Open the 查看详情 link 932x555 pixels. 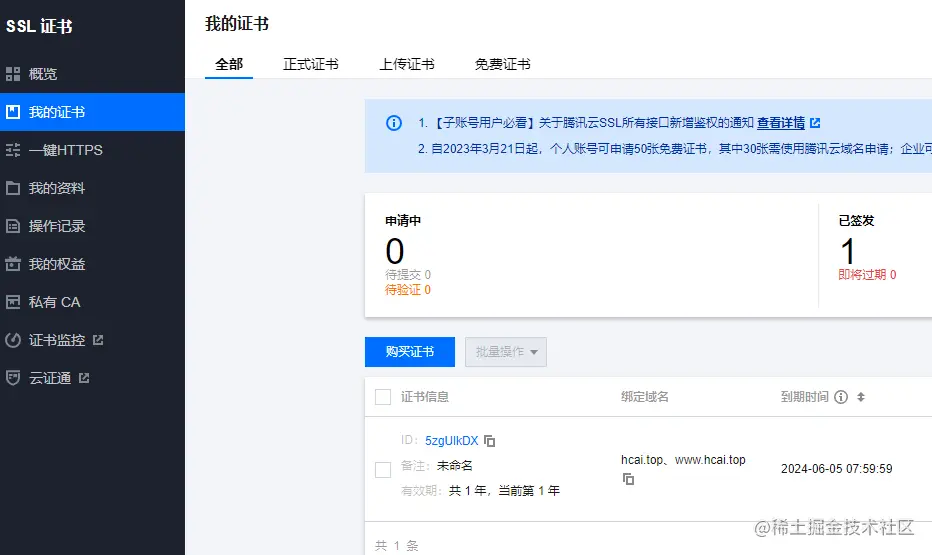[781, 123]
